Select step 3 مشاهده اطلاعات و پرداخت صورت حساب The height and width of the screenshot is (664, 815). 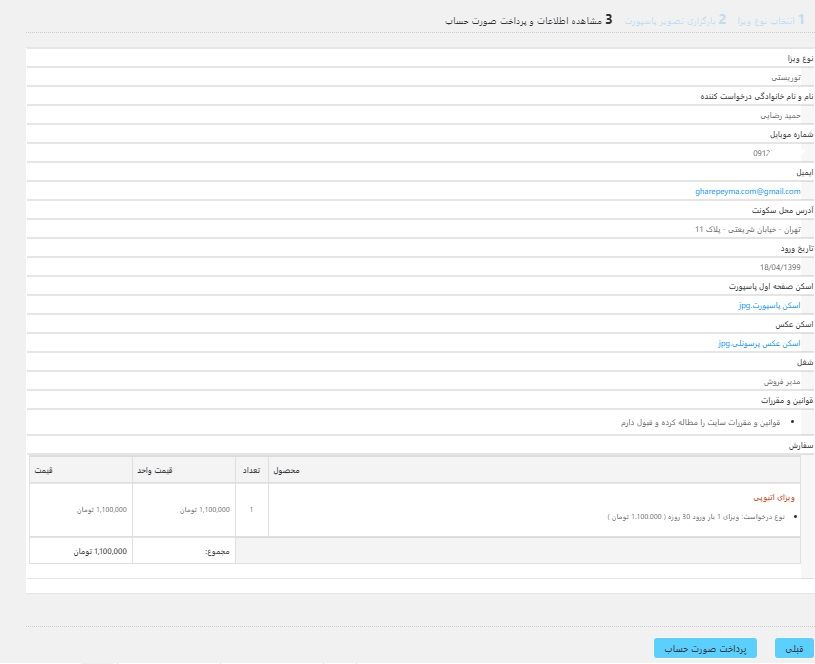[x=529, y=20]
